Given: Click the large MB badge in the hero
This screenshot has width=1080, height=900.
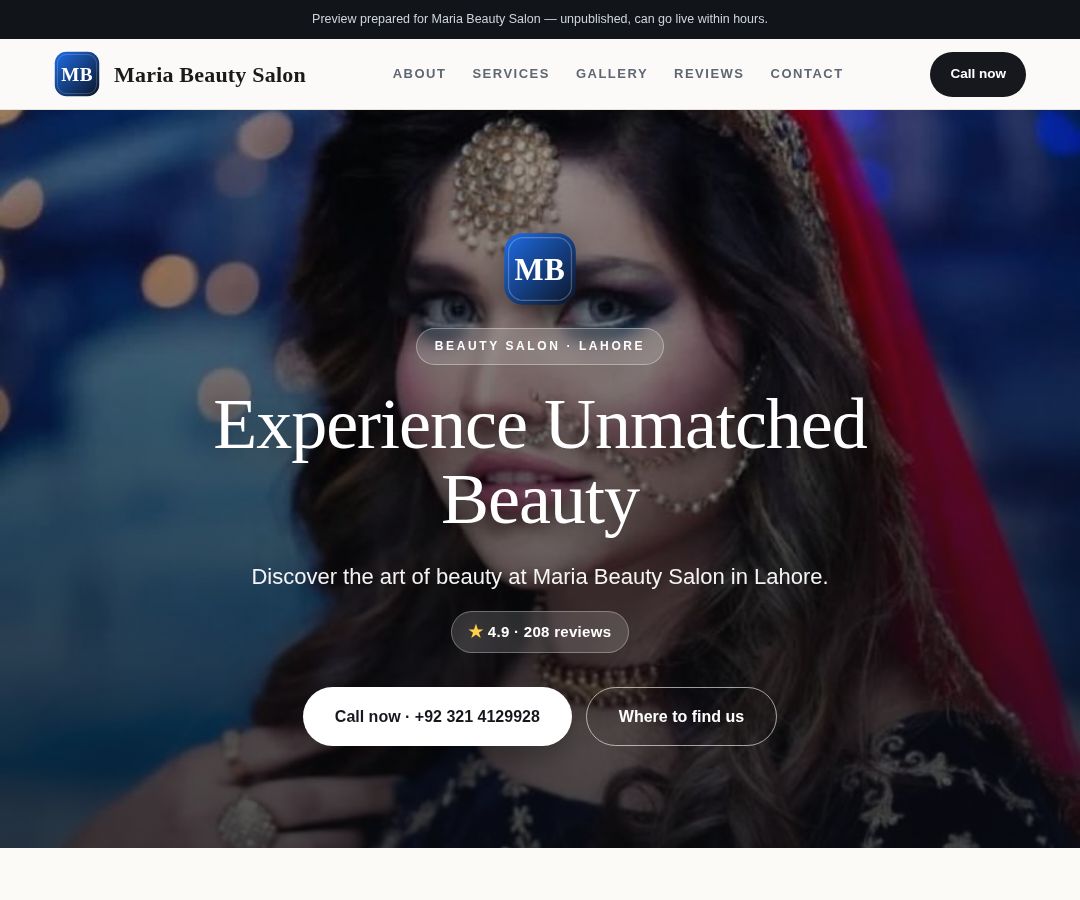Looking at the screenshot, I should coord(539,269).
